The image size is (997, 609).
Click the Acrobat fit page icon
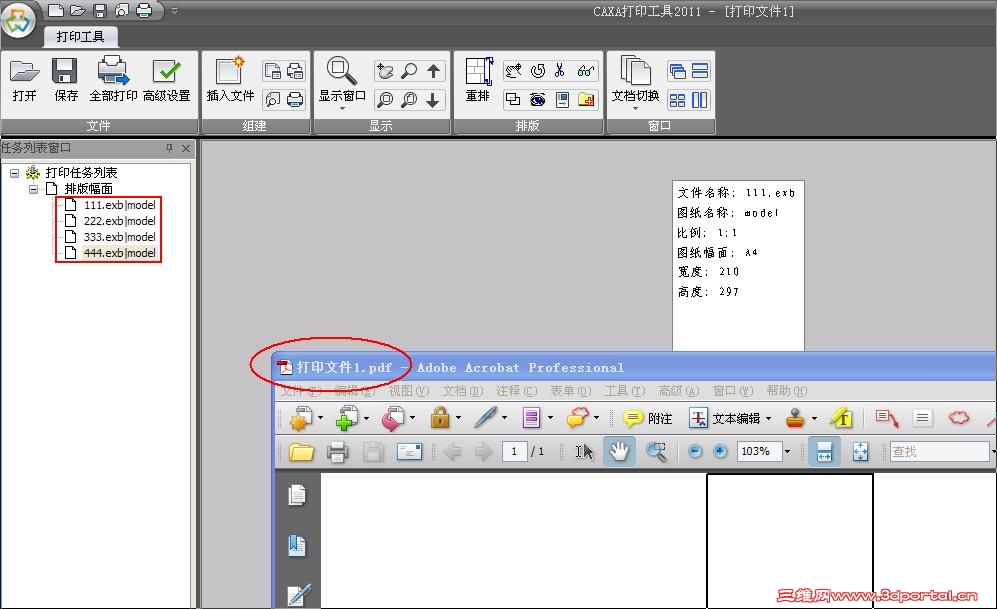tap(860, 452)
